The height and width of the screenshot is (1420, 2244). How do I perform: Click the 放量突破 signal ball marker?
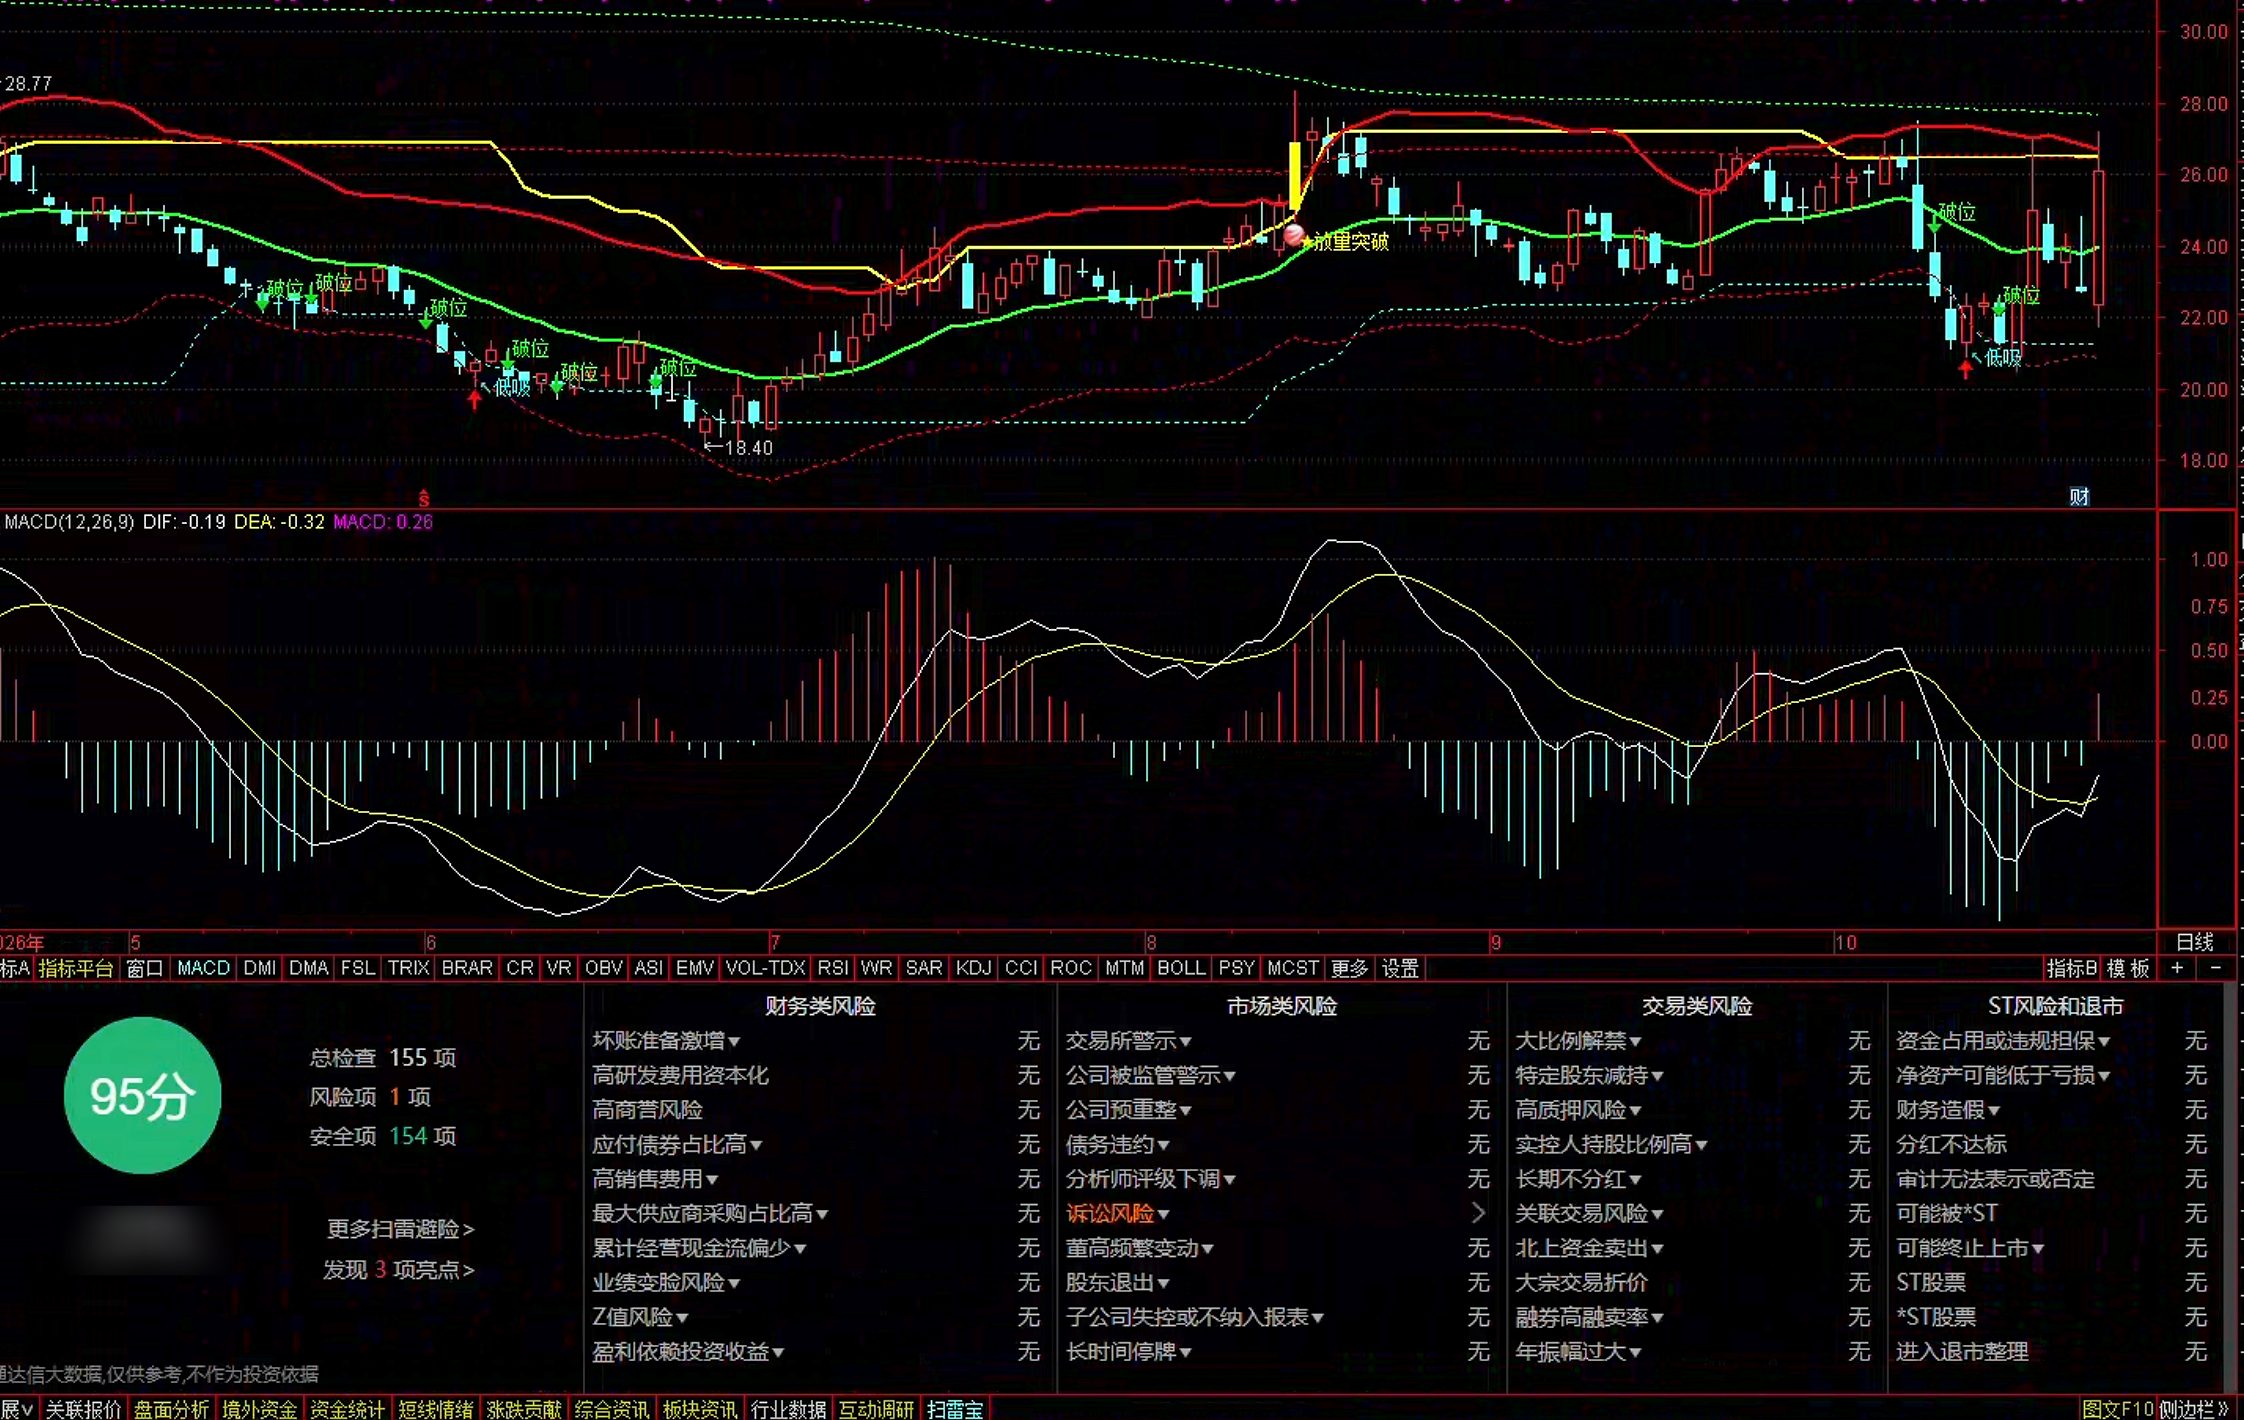tap(1294, 236)
